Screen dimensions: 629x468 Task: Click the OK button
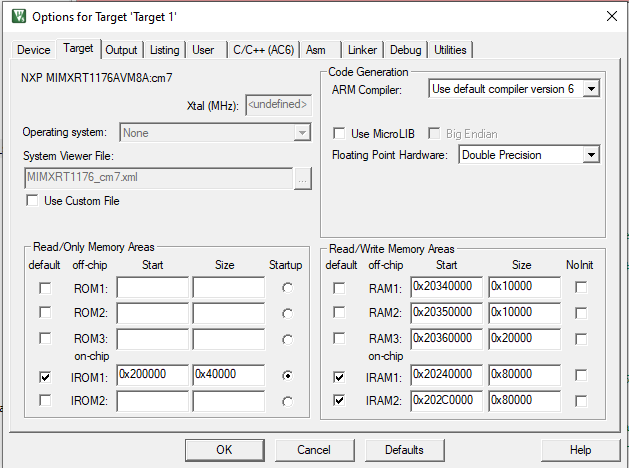pyautogui.click(x=224, y=450)
